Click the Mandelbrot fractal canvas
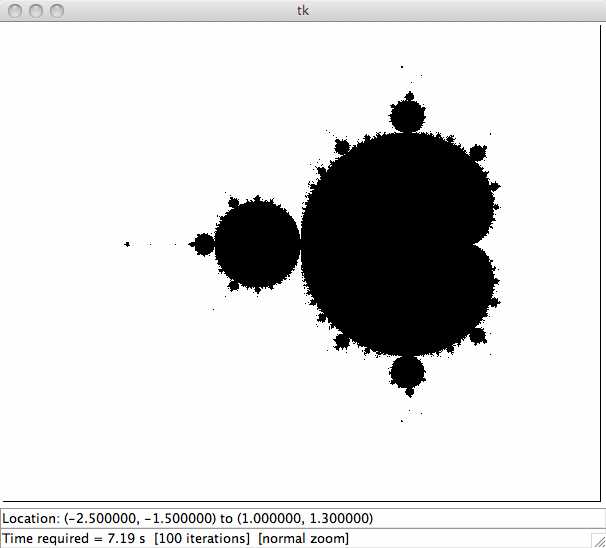 (301, 263)
